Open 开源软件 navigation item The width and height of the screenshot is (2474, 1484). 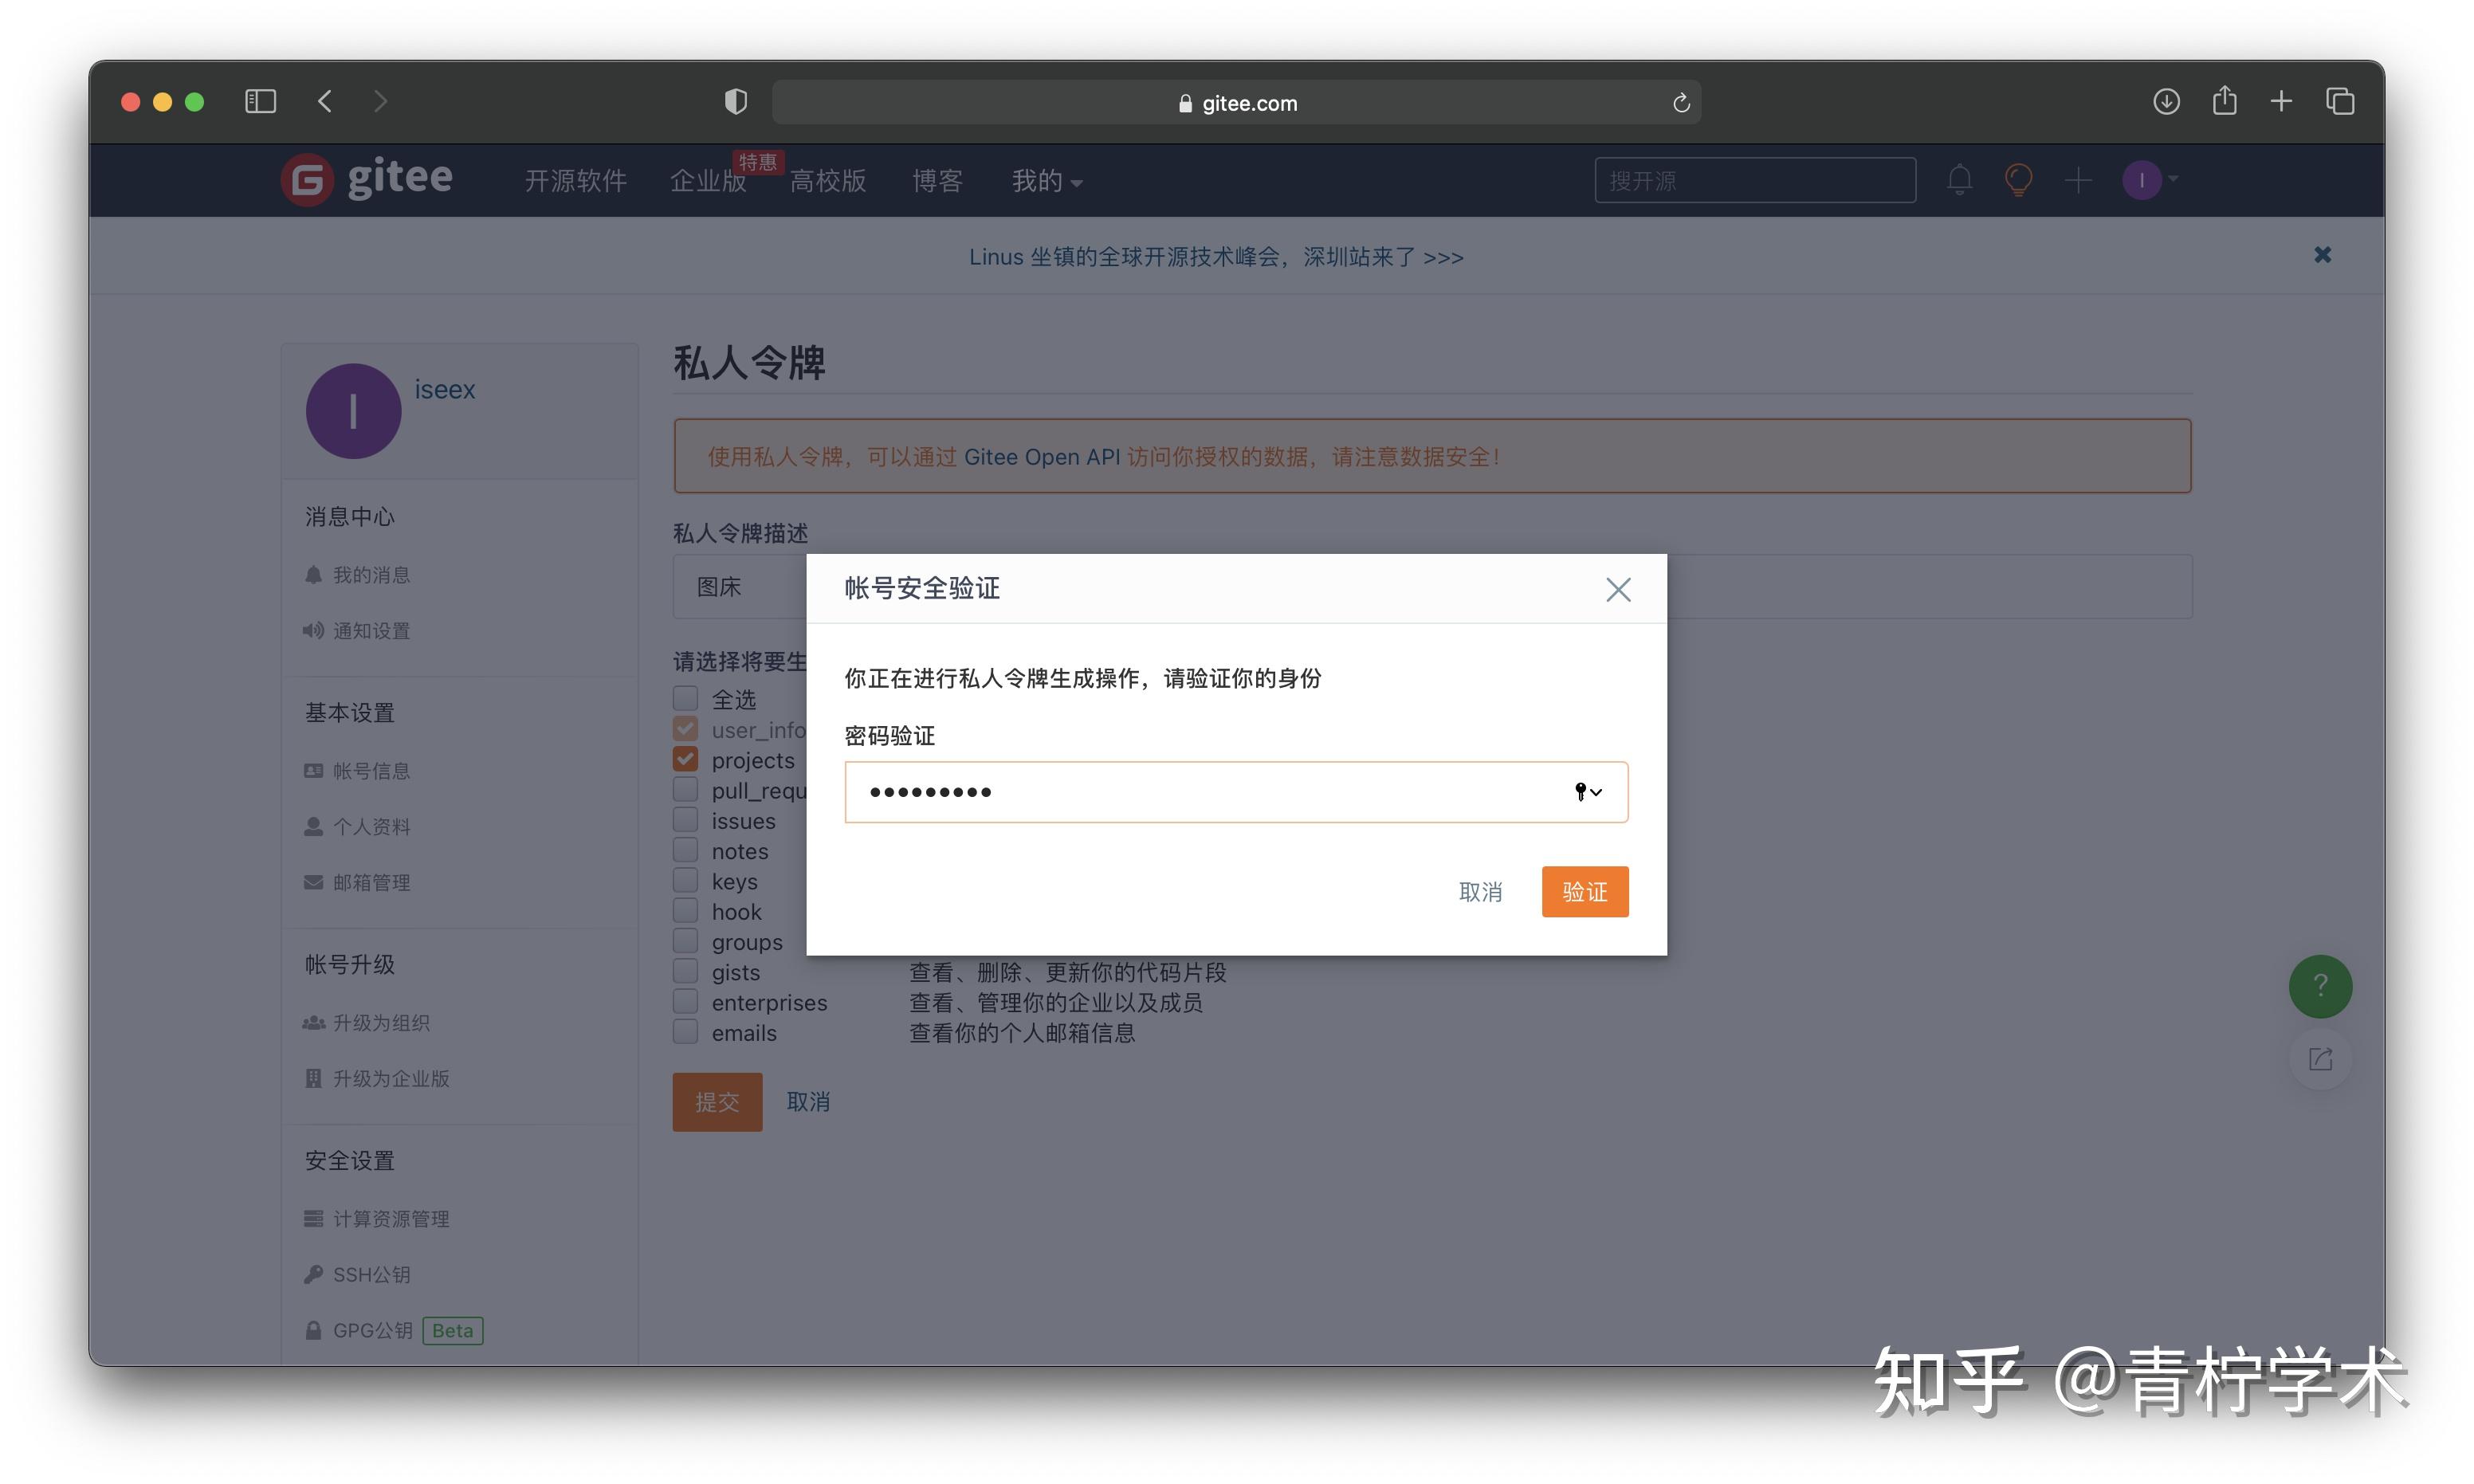(x=575, y=181)
